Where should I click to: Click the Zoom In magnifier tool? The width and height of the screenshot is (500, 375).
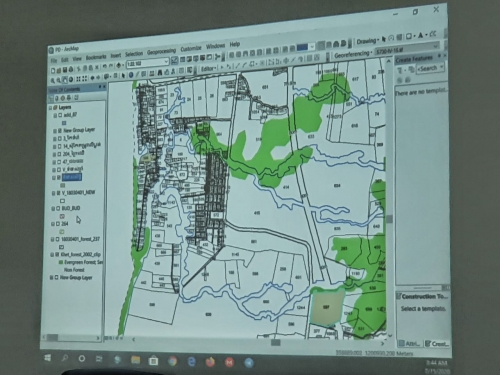coord(53,80)
